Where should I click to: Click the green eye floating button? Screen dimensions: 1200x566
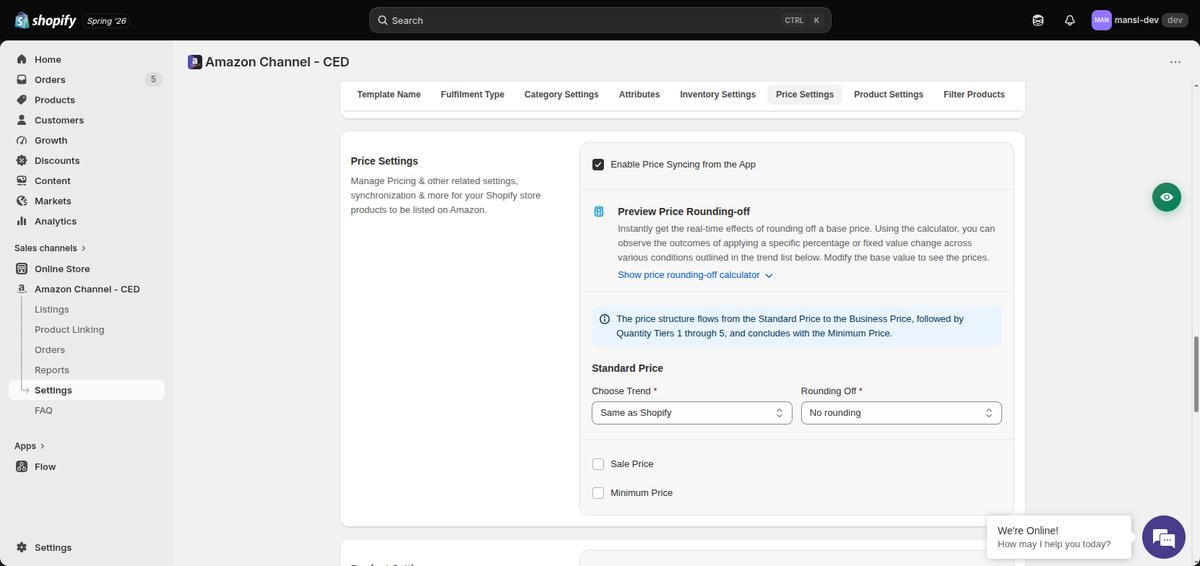click(1166, 197)
